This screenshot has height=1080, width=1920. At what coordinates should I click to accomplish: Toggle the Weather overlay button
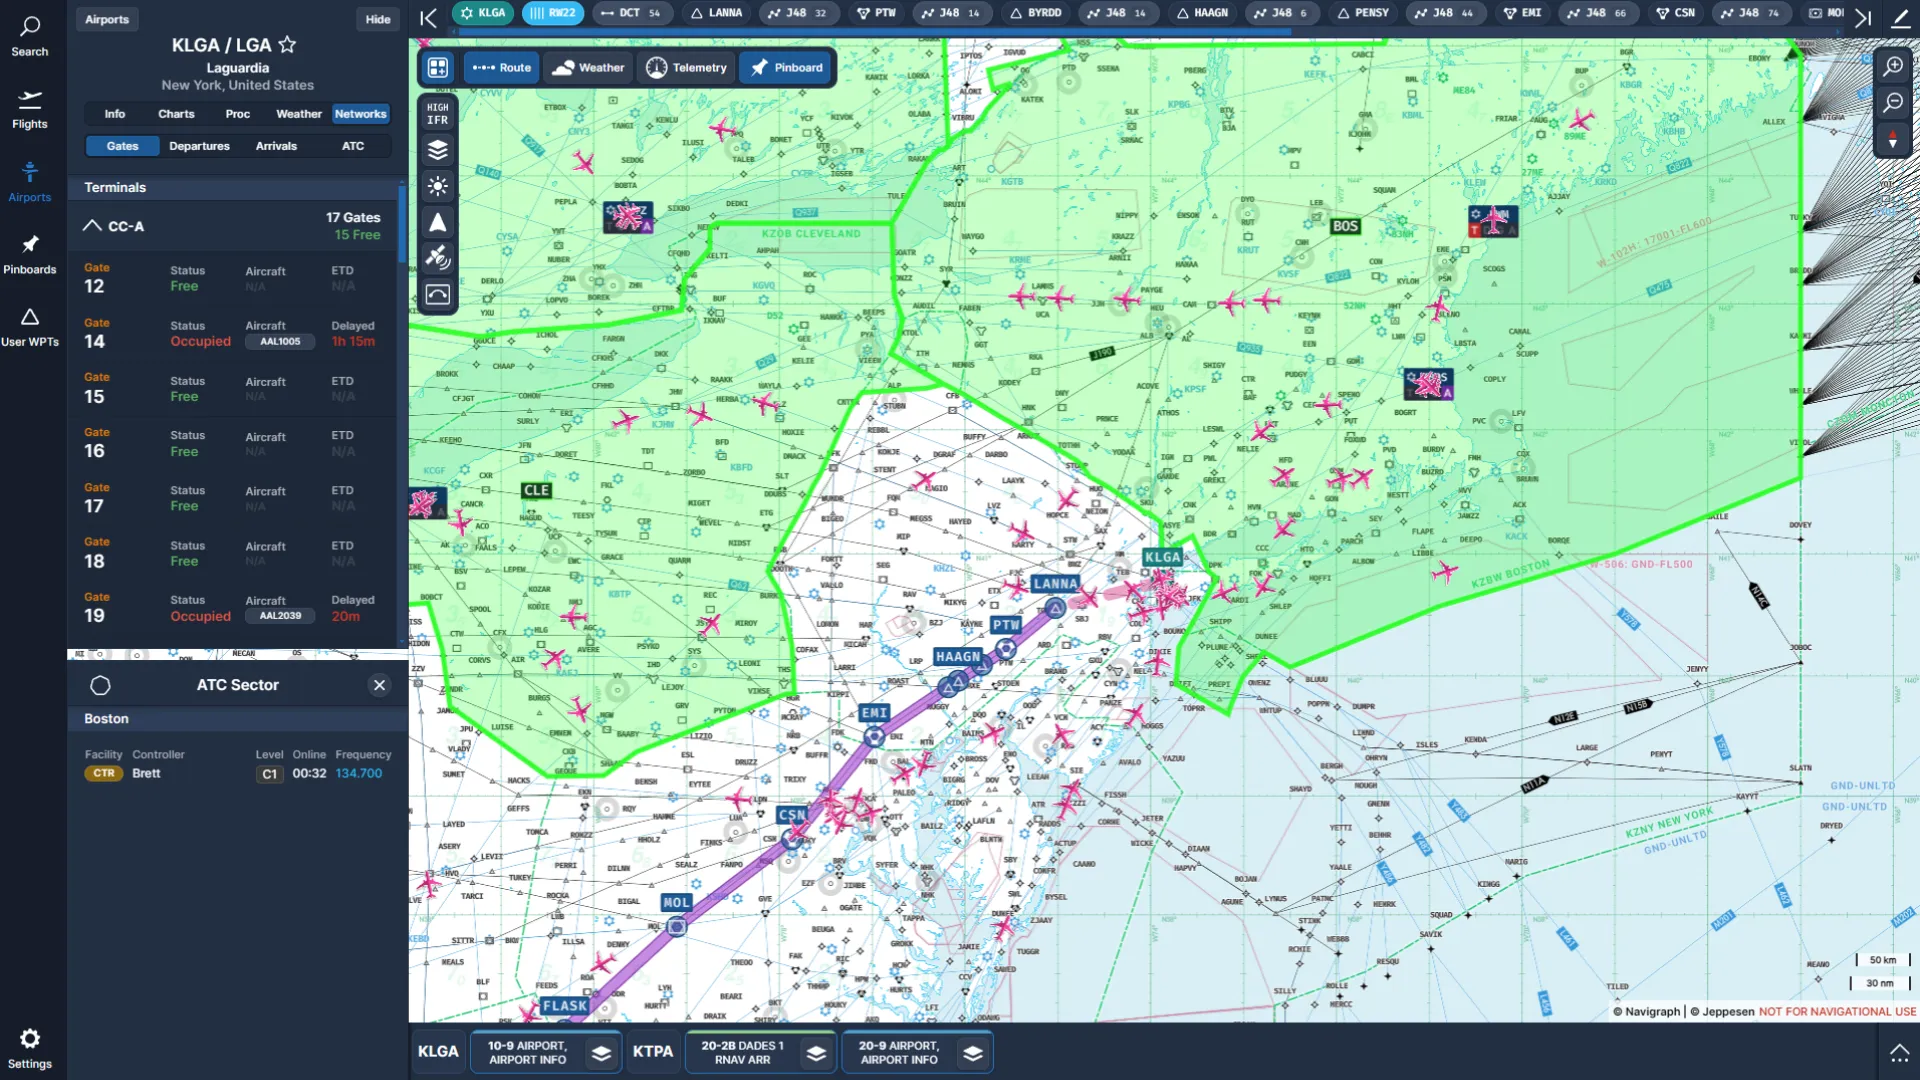588,68
